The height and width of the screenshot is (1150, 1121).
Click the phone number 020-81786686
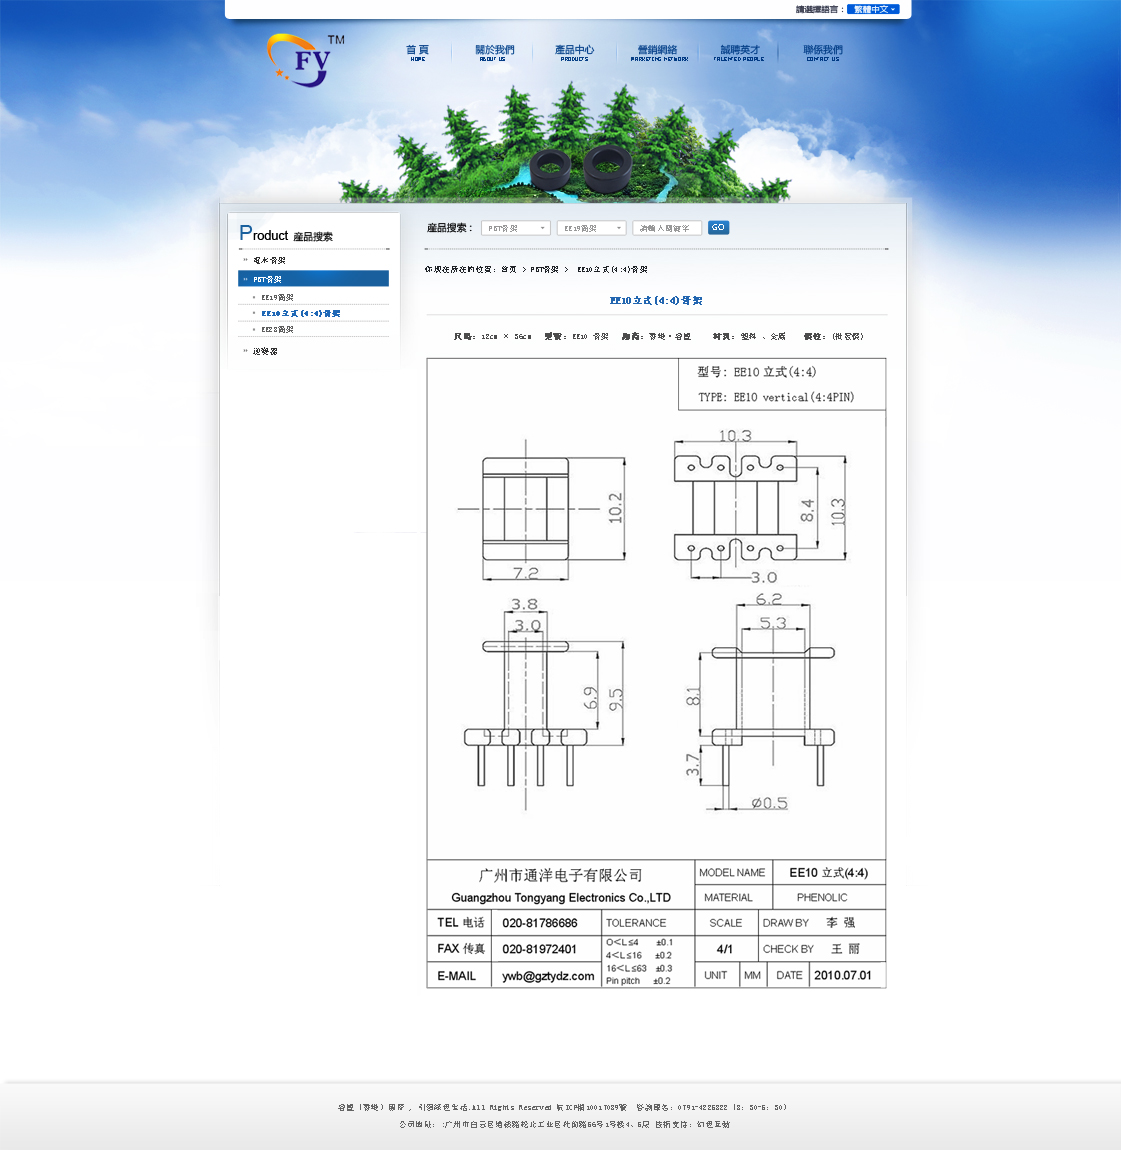click(x=540, y=923)
